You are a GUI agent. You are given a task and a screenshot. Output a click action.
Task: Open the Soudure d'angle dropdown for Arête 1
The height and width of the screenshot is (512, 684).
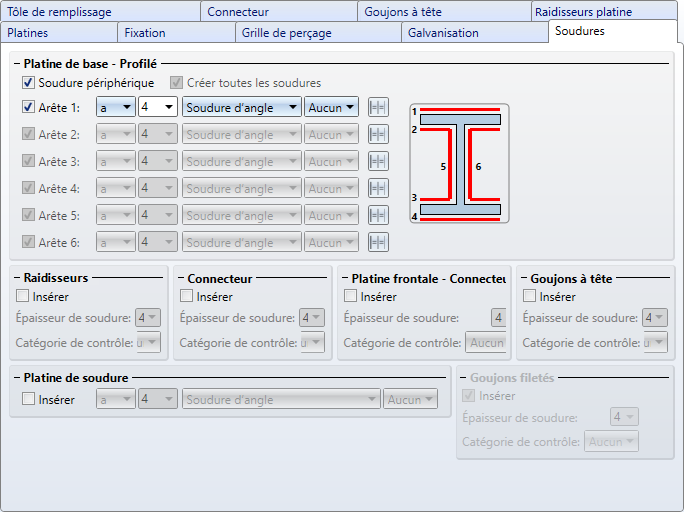click(x=242, y=107)
